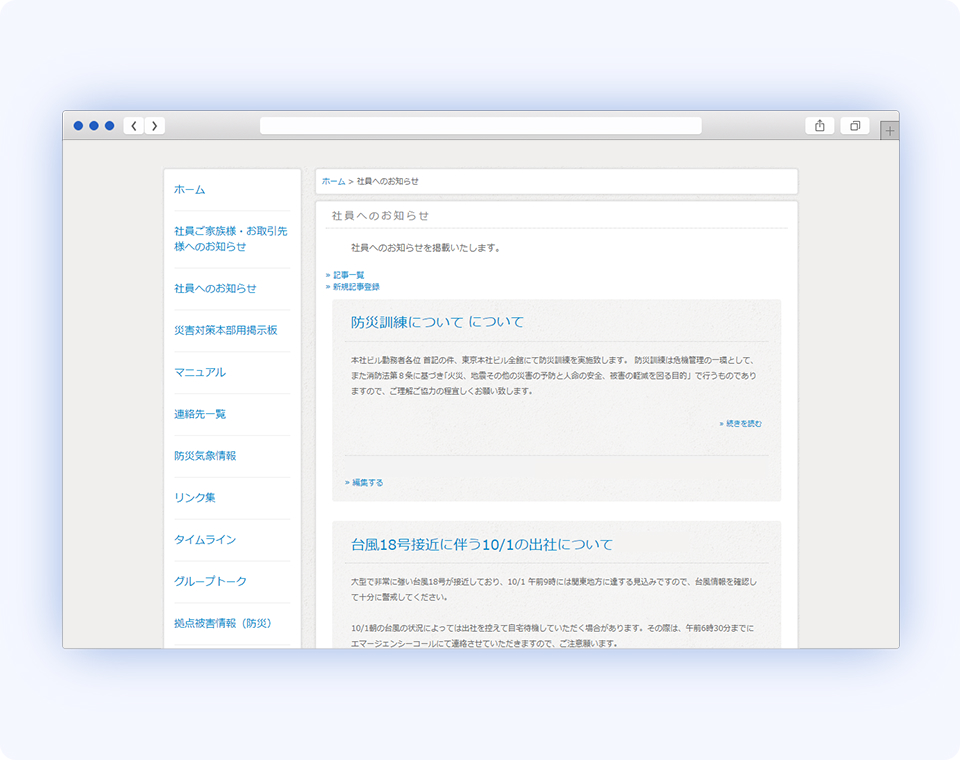
Task: Show all open tabs icon
Action: pyautogui.click(x=854, y=125)
